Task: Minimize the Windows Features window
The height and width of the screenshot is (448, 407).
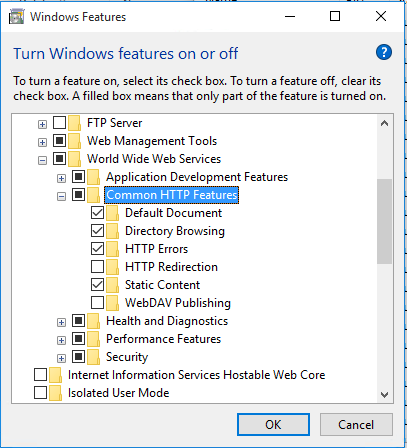Action: (x=290, y=16)
